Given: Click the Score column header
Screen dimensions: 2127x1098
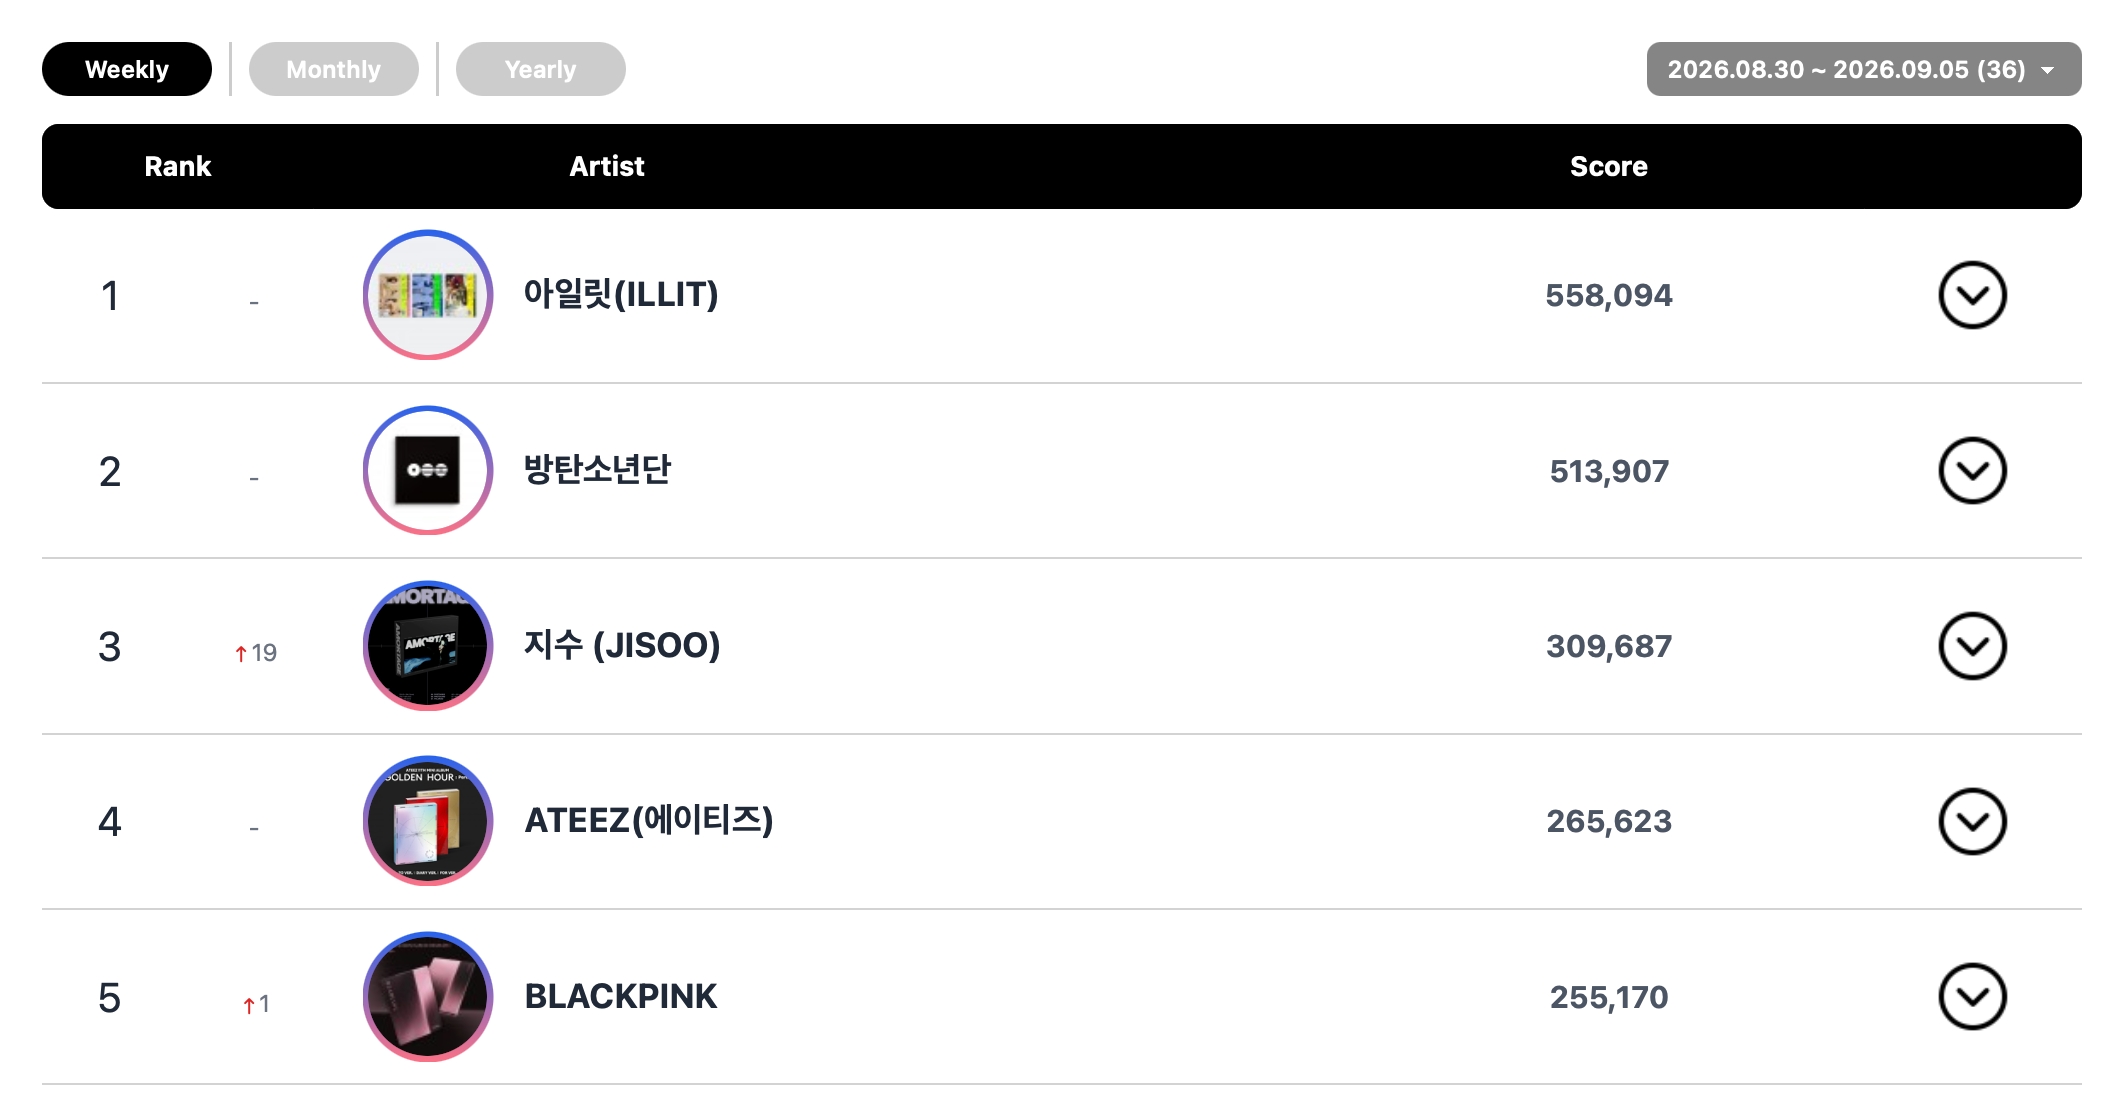Looking at the screenshot, I should [x=1608, y=166].
